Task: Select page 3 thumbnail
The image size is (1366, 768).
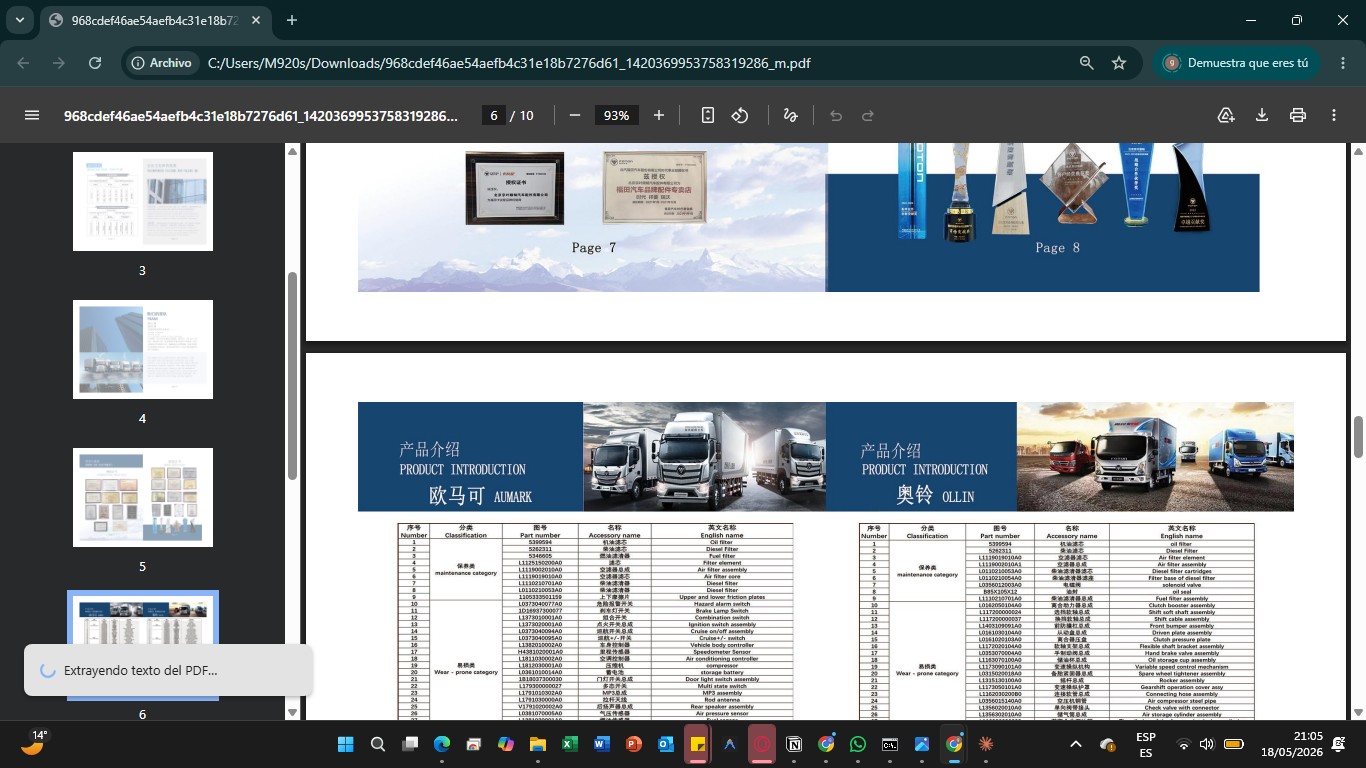Action: click(143, 201)
